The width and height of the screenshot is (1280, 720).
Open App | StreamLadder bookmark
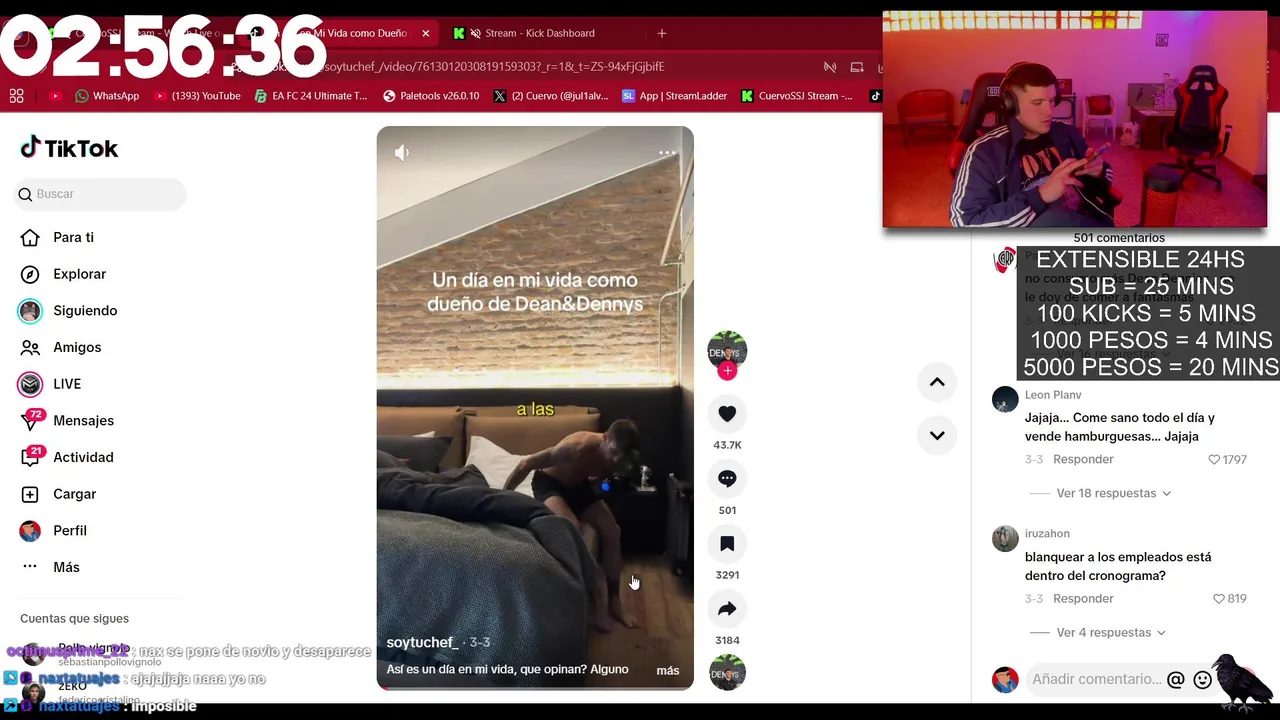[x=675, y=96]
